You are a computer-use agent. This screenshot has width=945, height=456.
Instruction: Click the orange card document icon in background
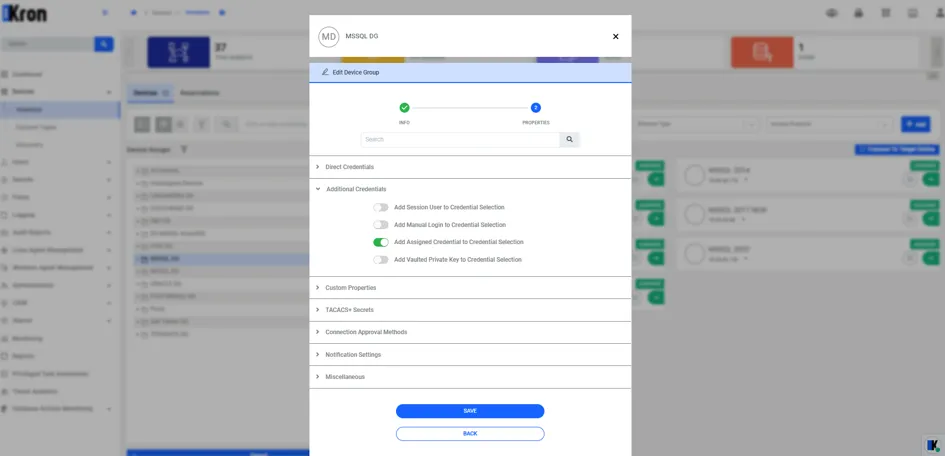click(762, 52)
